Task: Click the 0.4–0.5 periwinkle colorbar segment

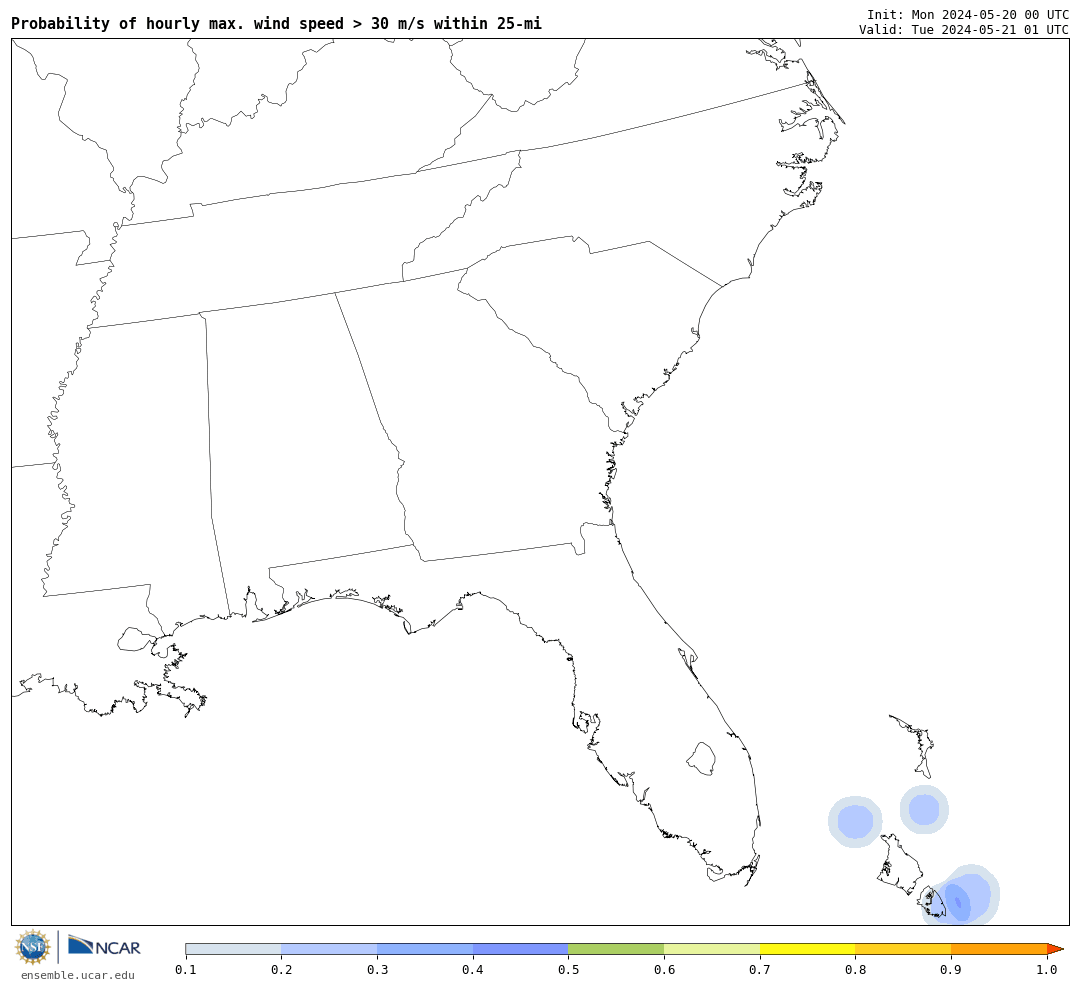Action: 521,949
